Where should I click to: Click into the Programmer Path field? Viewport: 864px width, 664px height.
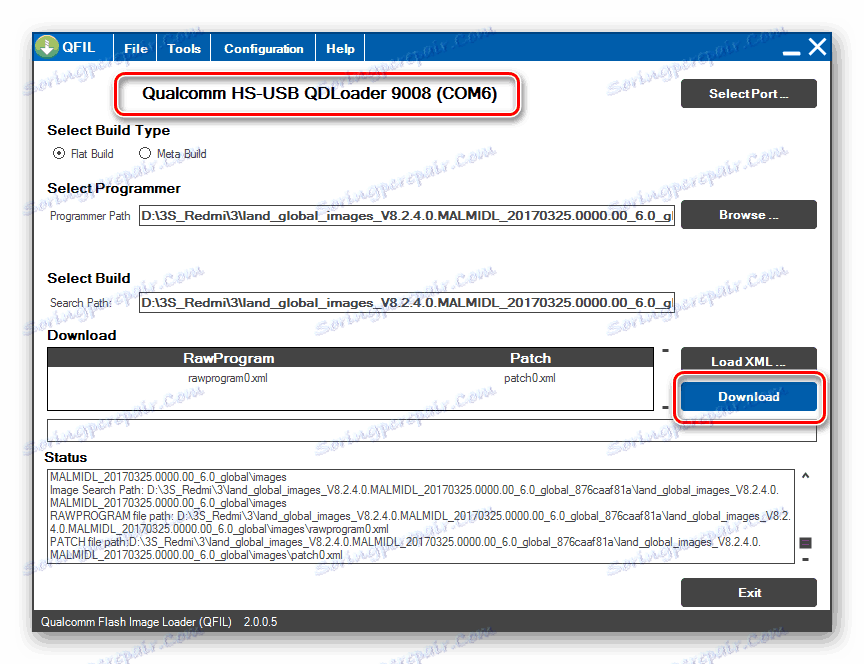point(407,215)
